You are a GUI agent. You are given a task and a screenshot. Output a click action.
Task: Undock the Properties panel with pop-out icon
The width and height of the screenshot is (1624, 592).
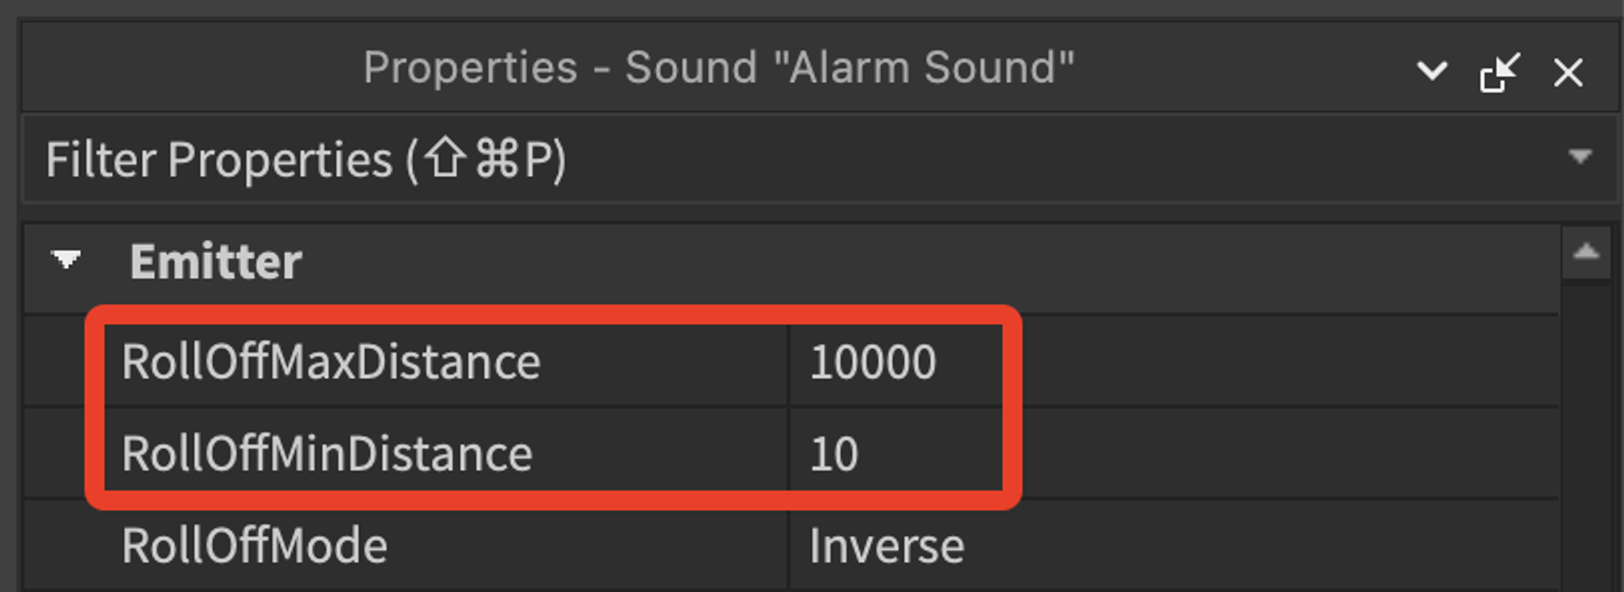click(1499, 72)
